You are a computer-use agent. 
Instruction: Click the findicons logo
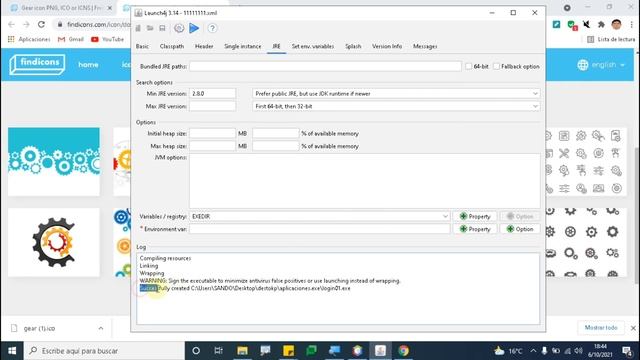tap(37, 64)
